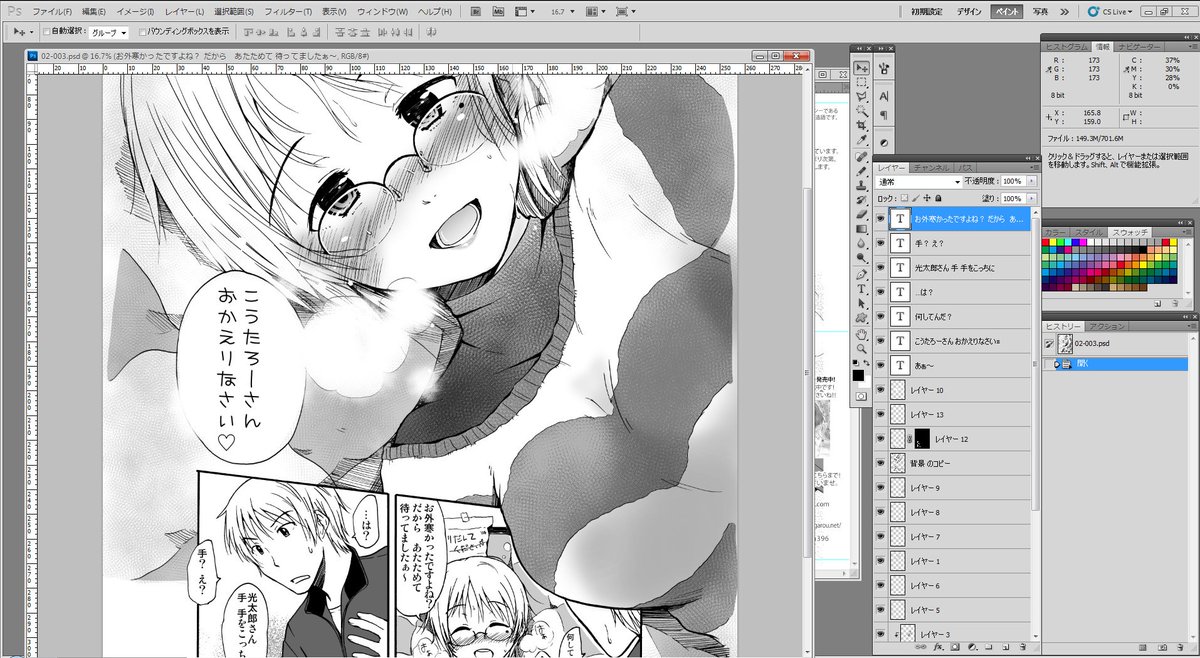The height and width of the screenshot is (658, 1200).
Task: Hide the あぁ～ text layer
Action: click(881, 365)
